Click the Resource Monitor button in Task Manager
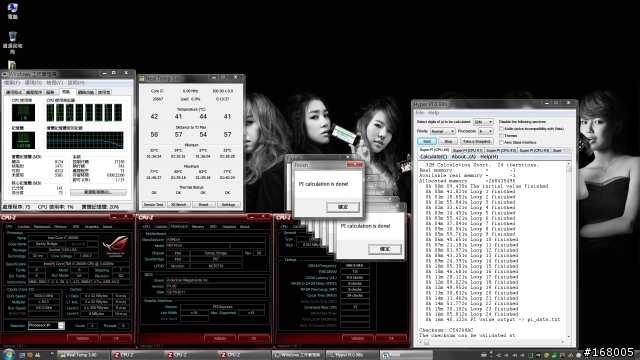 (98, 192)
